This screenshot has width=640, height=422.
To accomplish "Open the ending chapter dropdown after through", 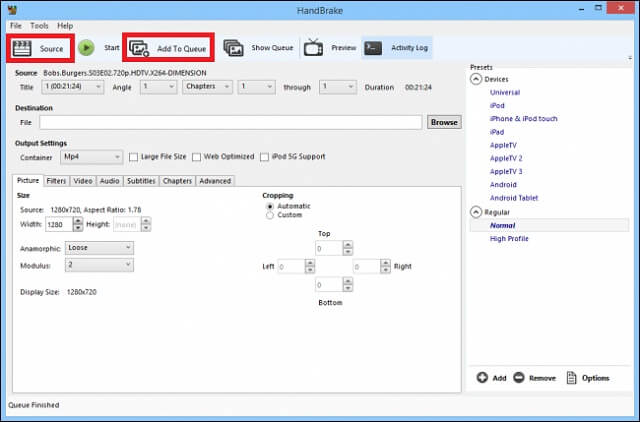I will pos(338,87).
